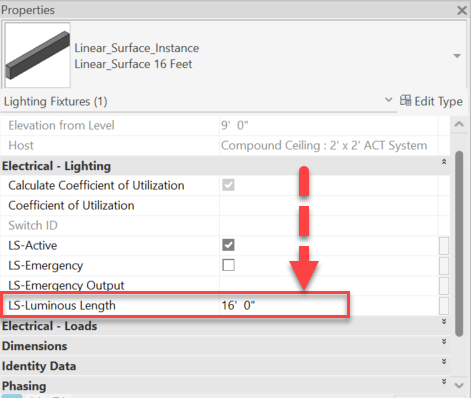Screen dimensions: 471x398
Task: Click the scroll down arrow
Action: coord(459,386)
